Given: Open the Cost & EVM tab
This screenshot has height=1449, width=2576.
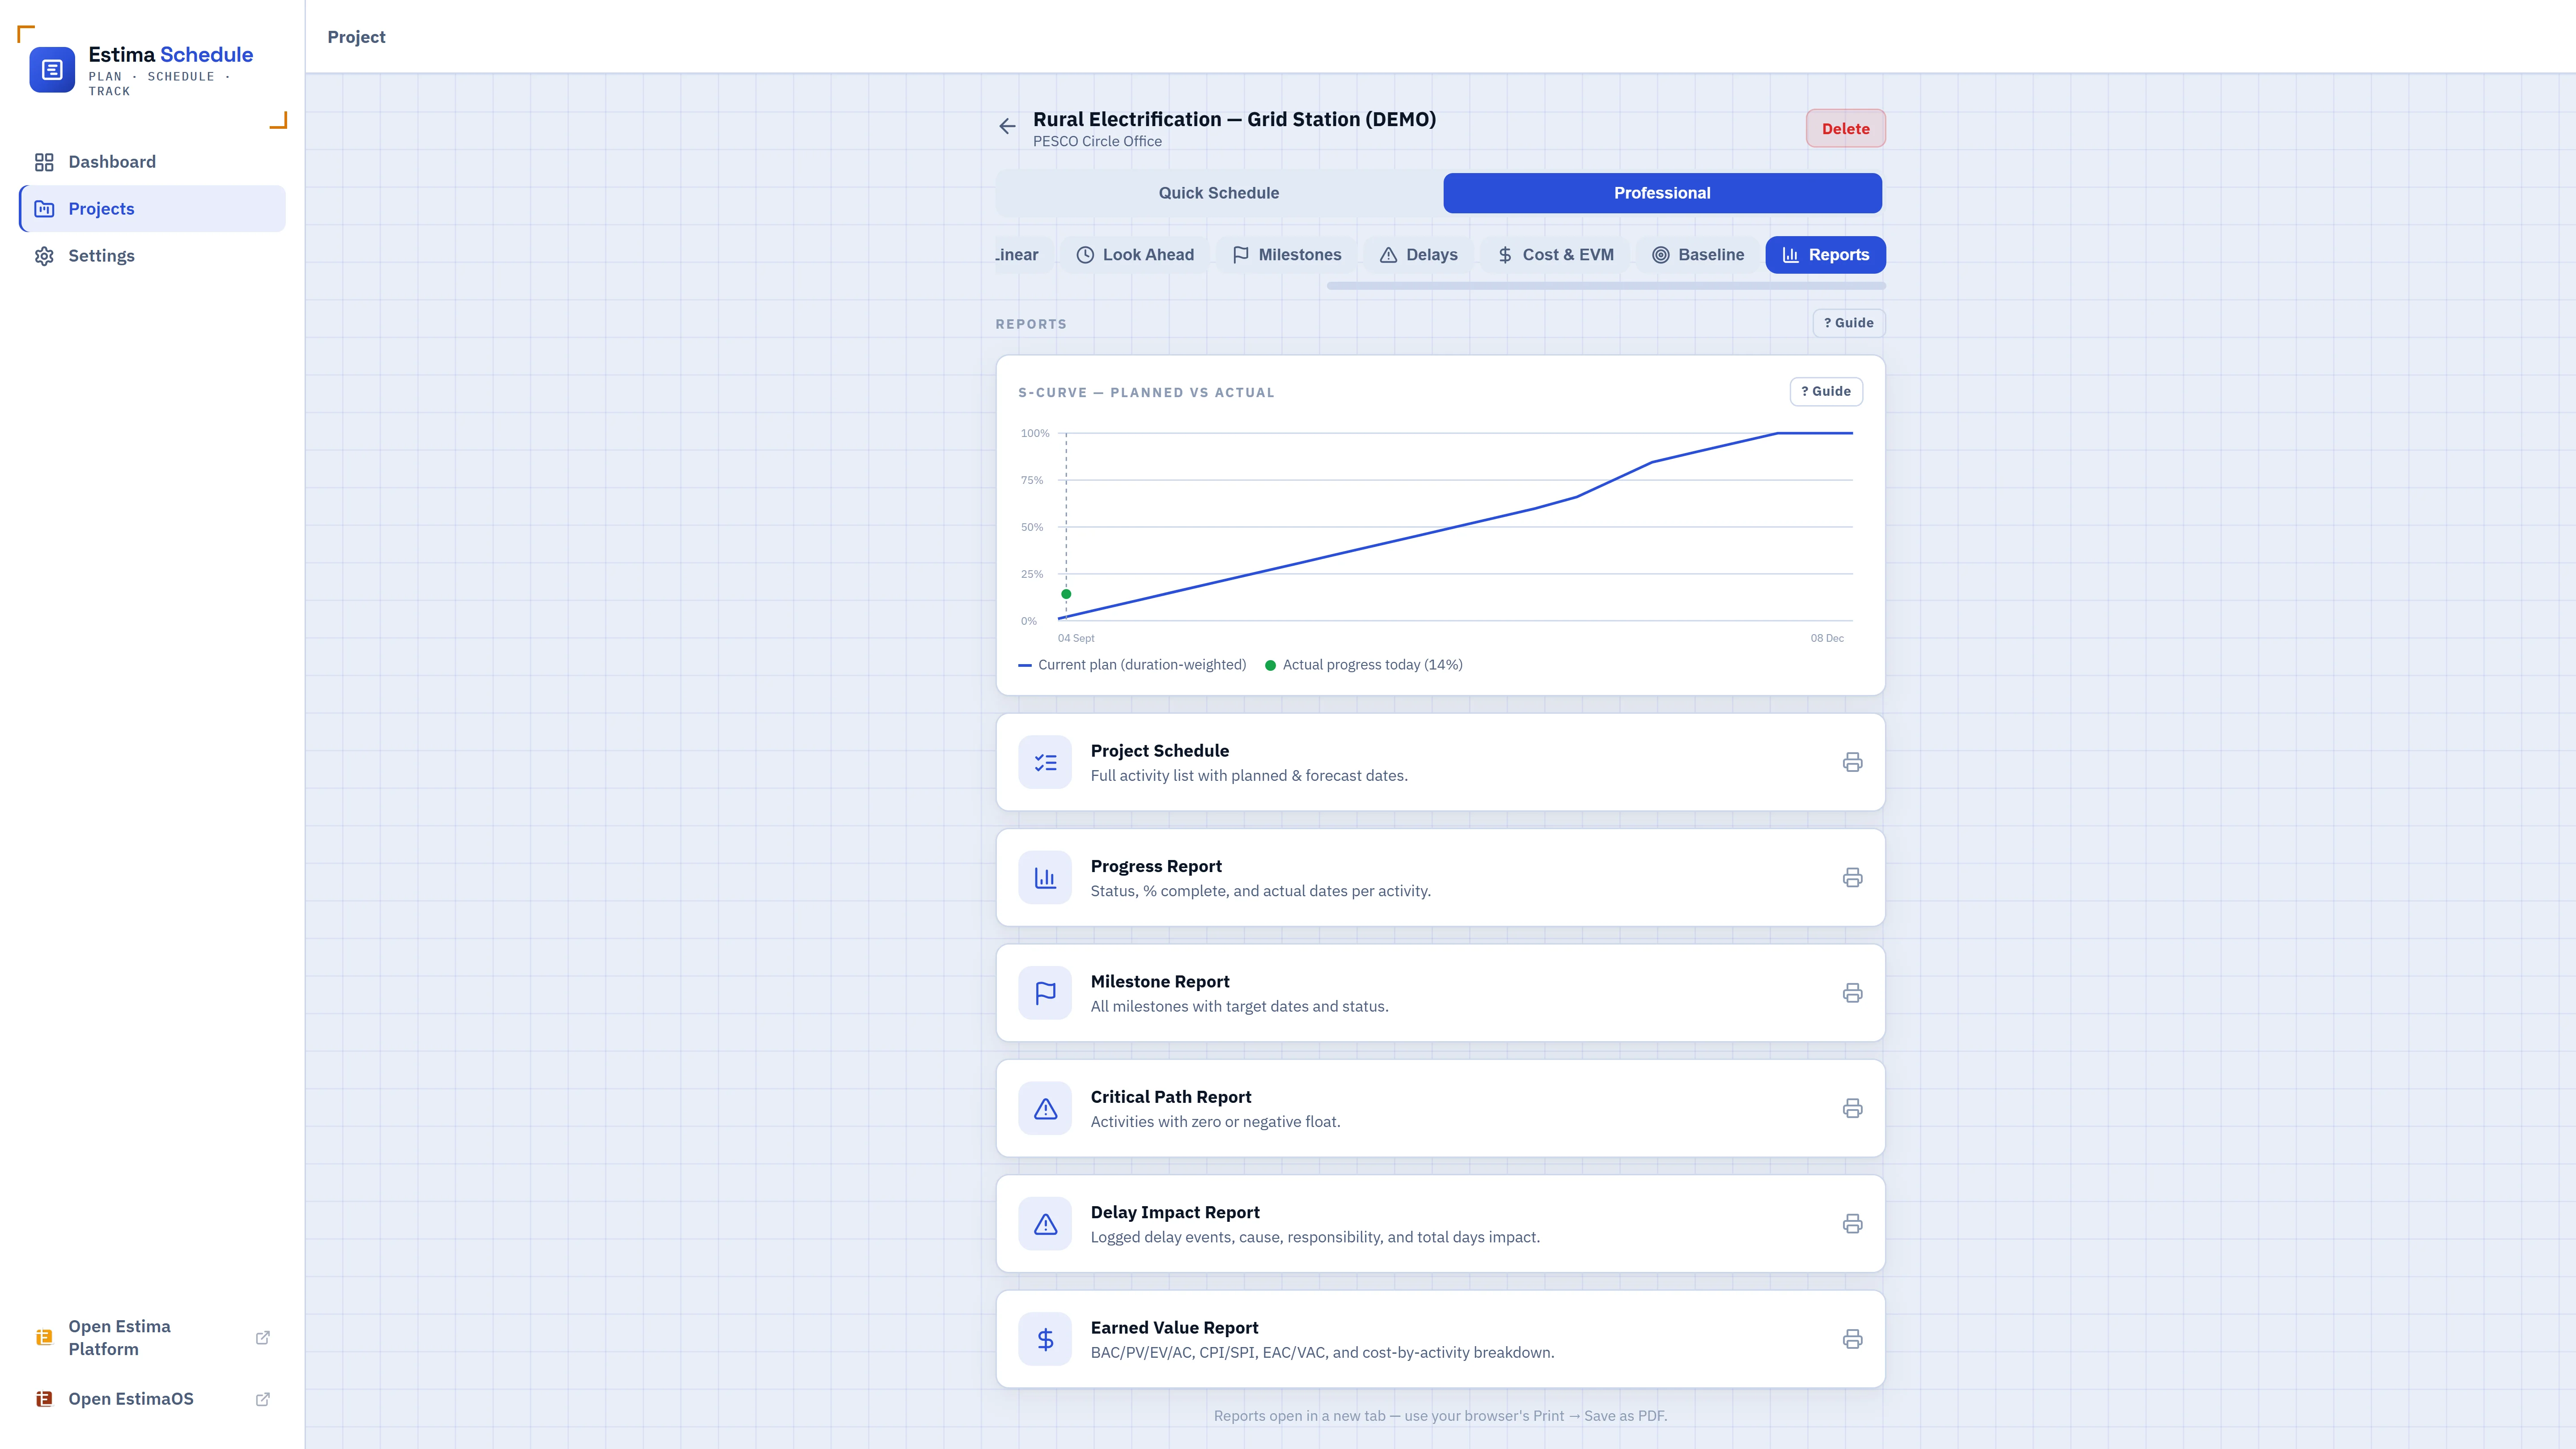Looking at the screenshot, I should click(1555, 255).
